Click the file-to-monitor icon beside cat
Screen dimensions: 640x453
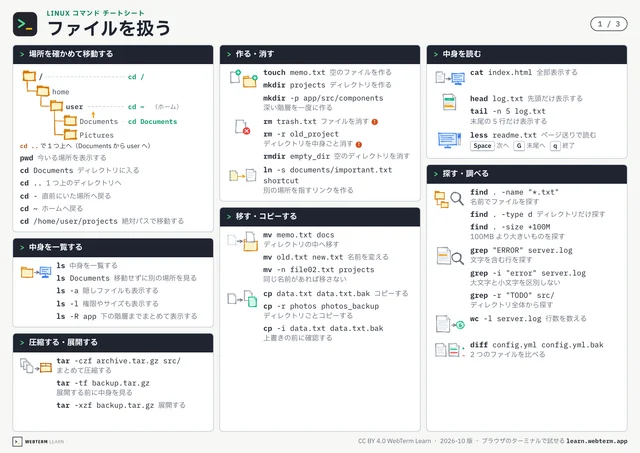coord(450,78)
